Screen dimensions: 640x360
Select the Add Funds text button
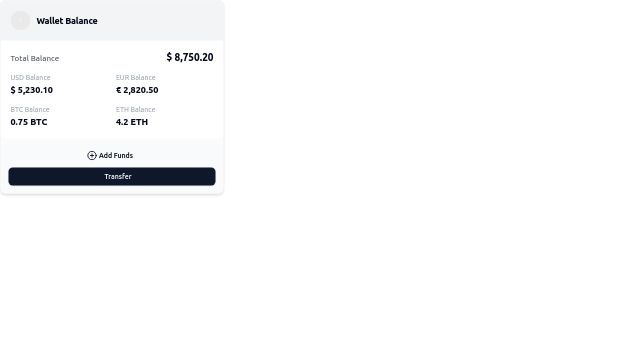click(110, 156)
